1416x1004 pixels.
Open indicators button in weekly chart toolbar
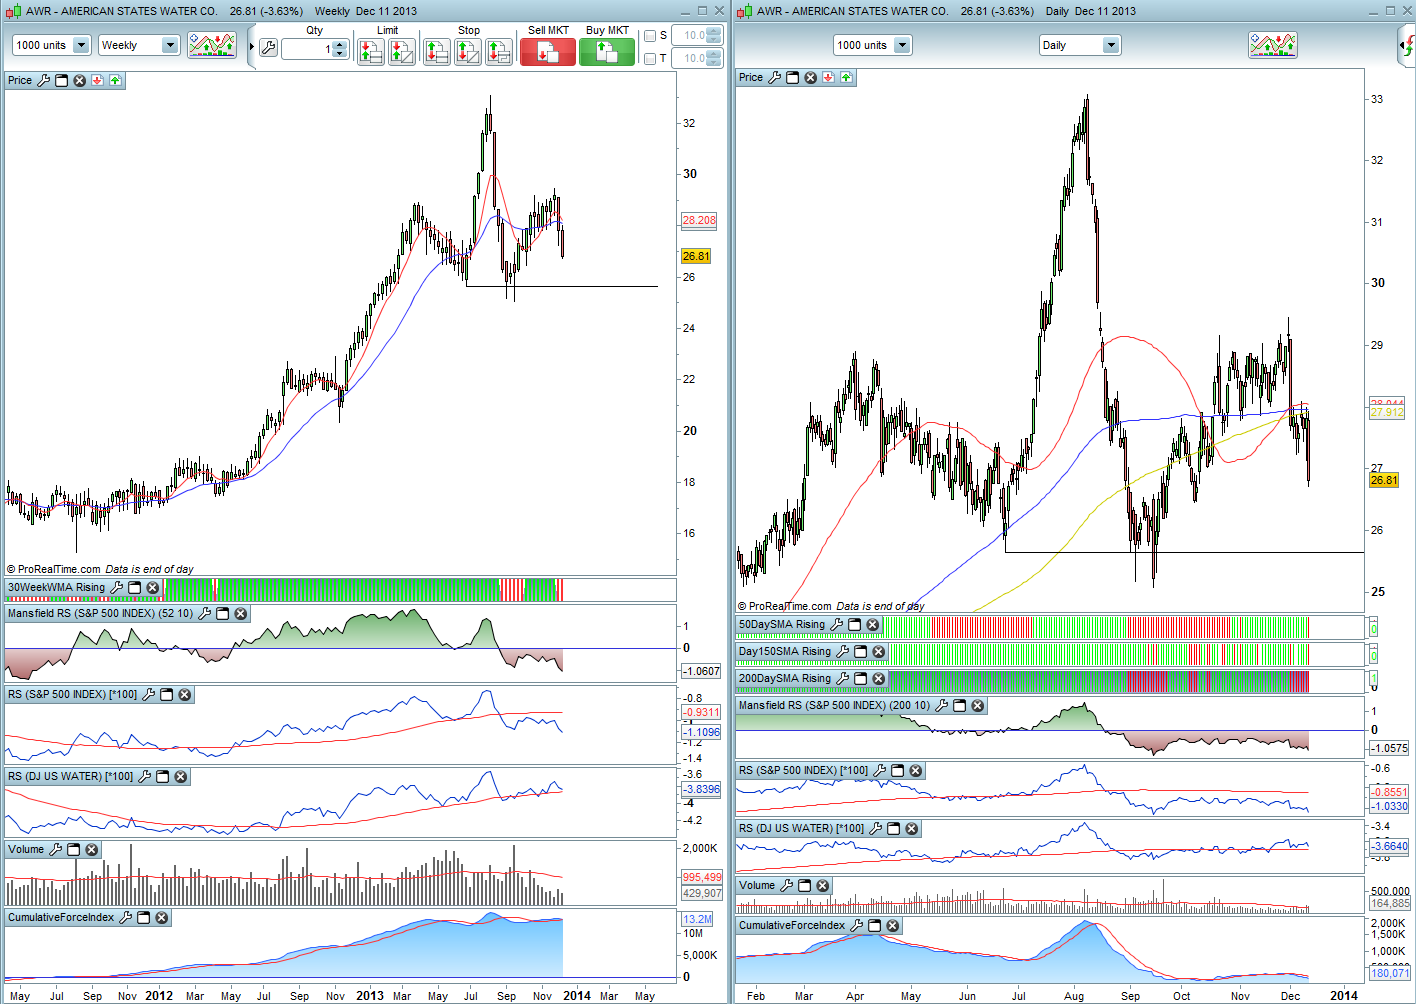click(212, 45)
